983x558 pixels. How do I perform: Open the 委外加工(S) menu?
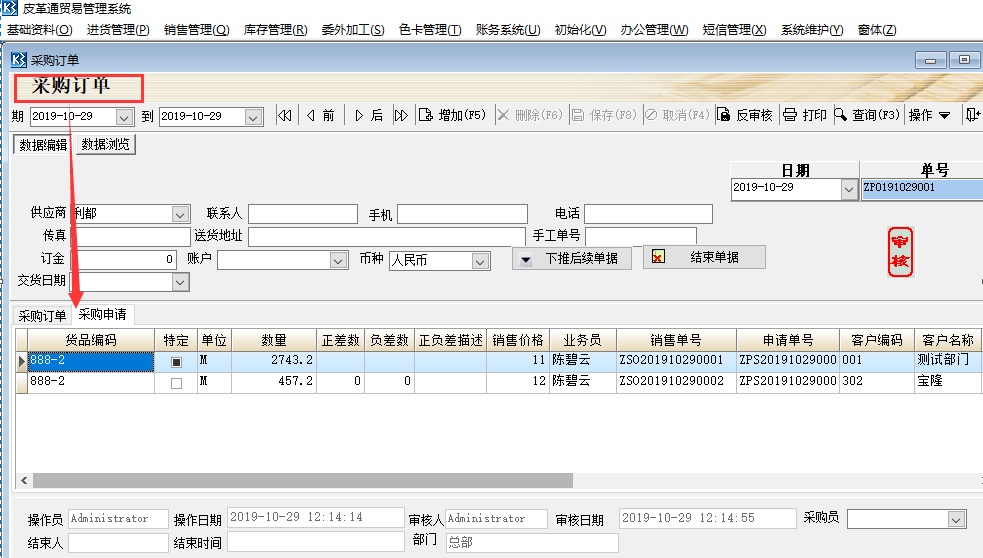(353, 29)
